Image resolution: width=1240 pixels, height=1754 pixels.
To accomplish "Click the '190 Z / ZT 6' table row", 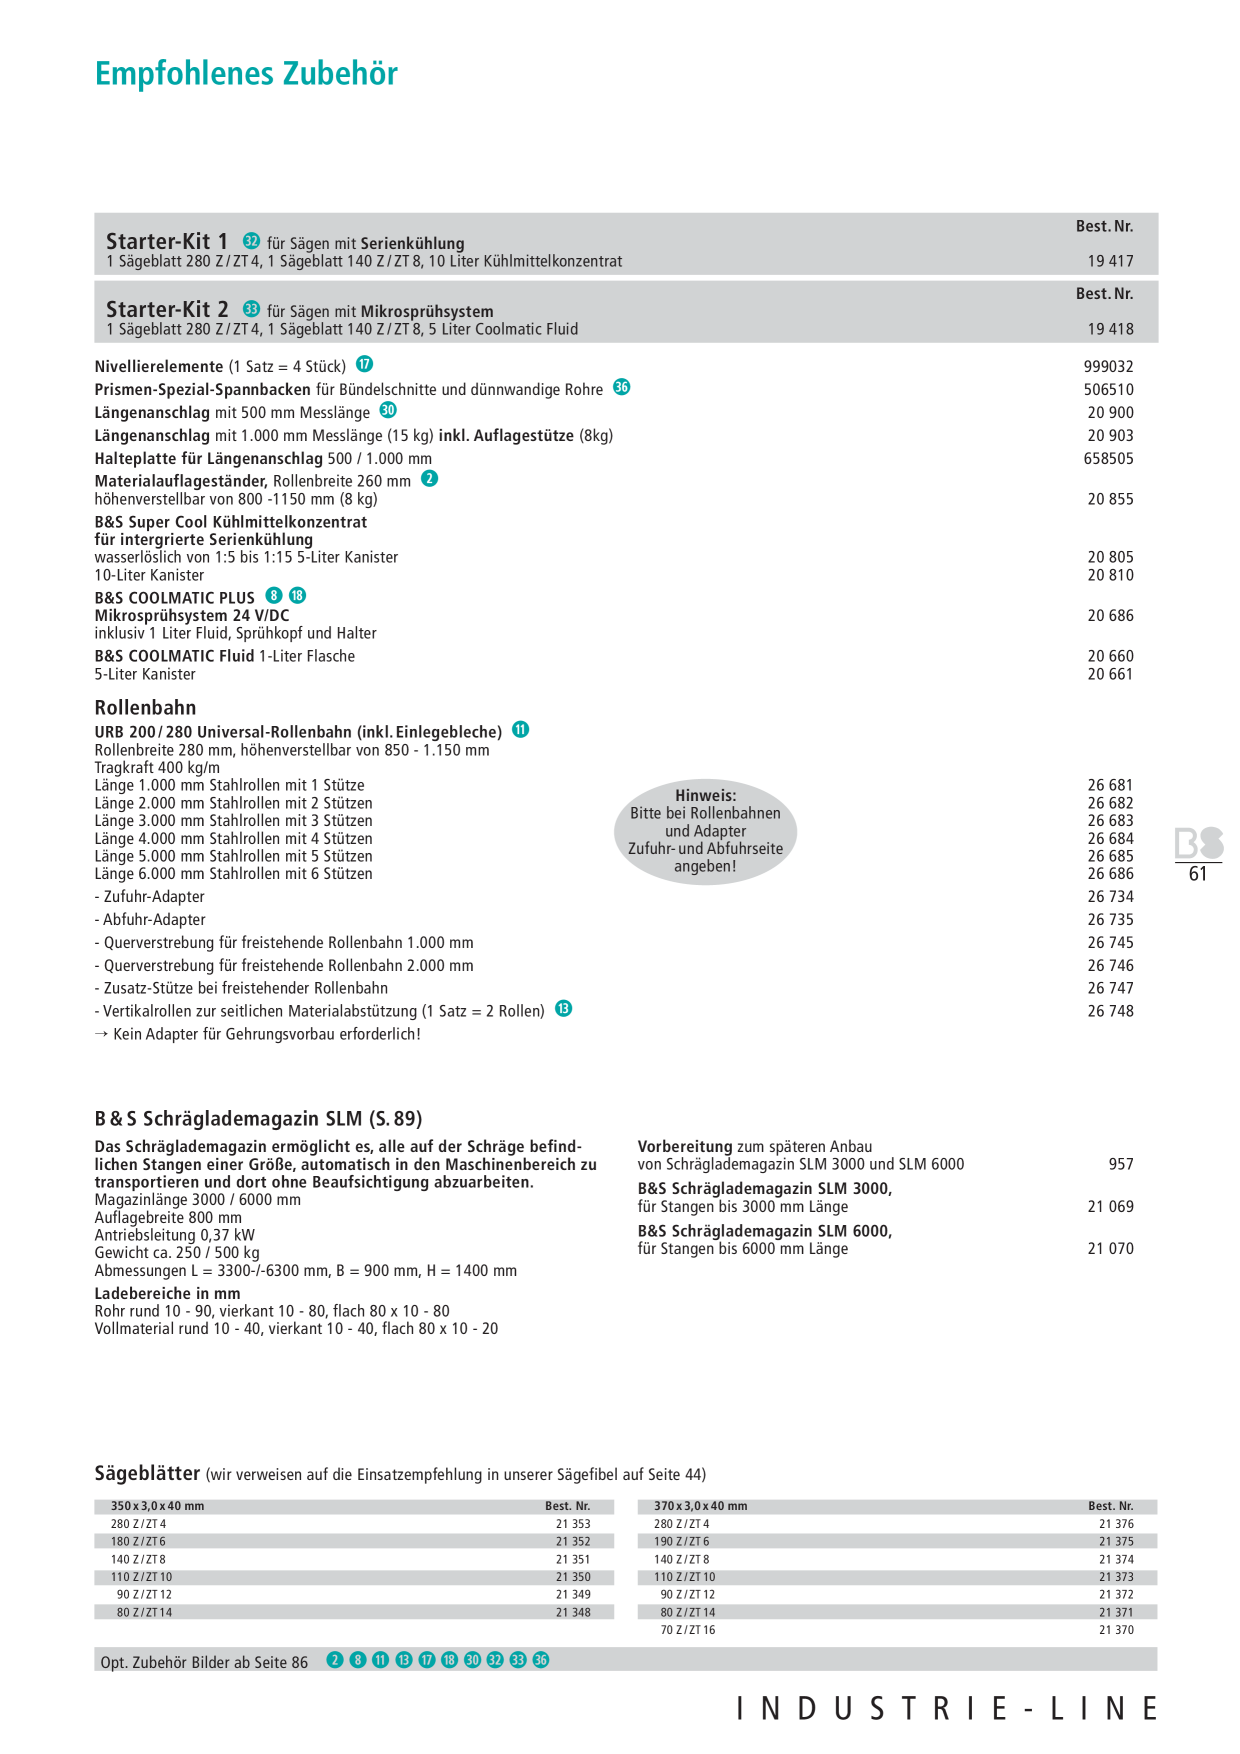I will (898, 1542).
